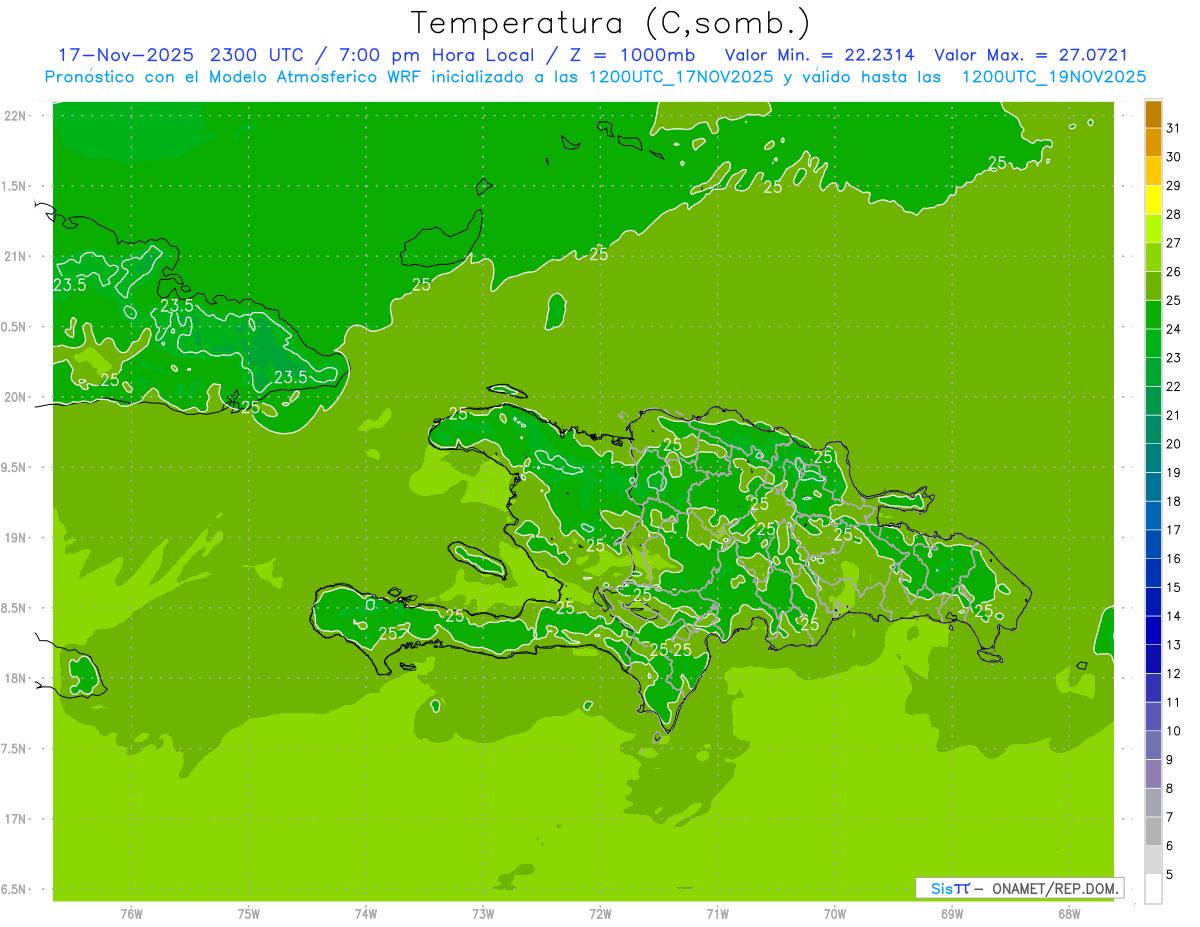Click the 68W longitude axis label
The height and width of the screenshot is (927, 1200).
coord(1068,913)
